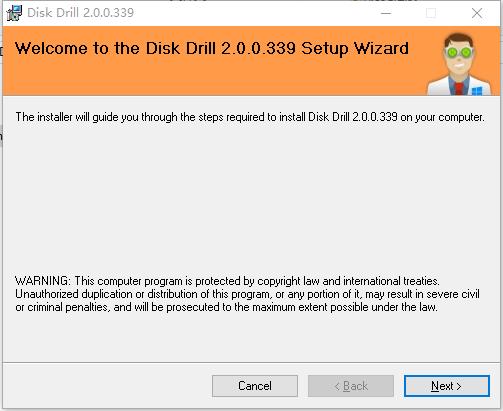503x411 pixels.
Task: Click the Windows logo on the mascot's coat
Action: [x=477, y=91]
